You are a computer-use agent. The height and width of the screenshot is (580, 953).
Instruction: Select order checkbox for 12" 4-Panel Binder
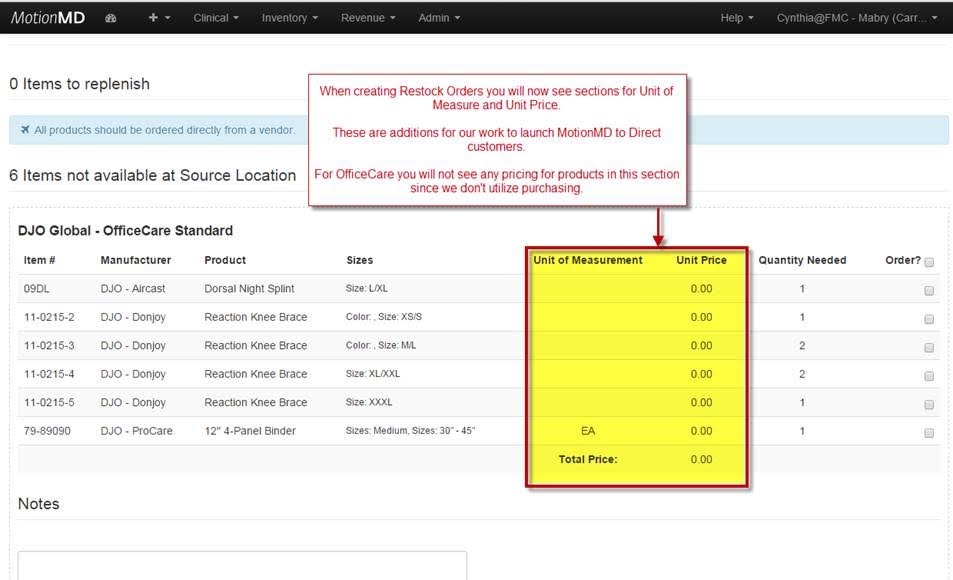coord(929,432)
